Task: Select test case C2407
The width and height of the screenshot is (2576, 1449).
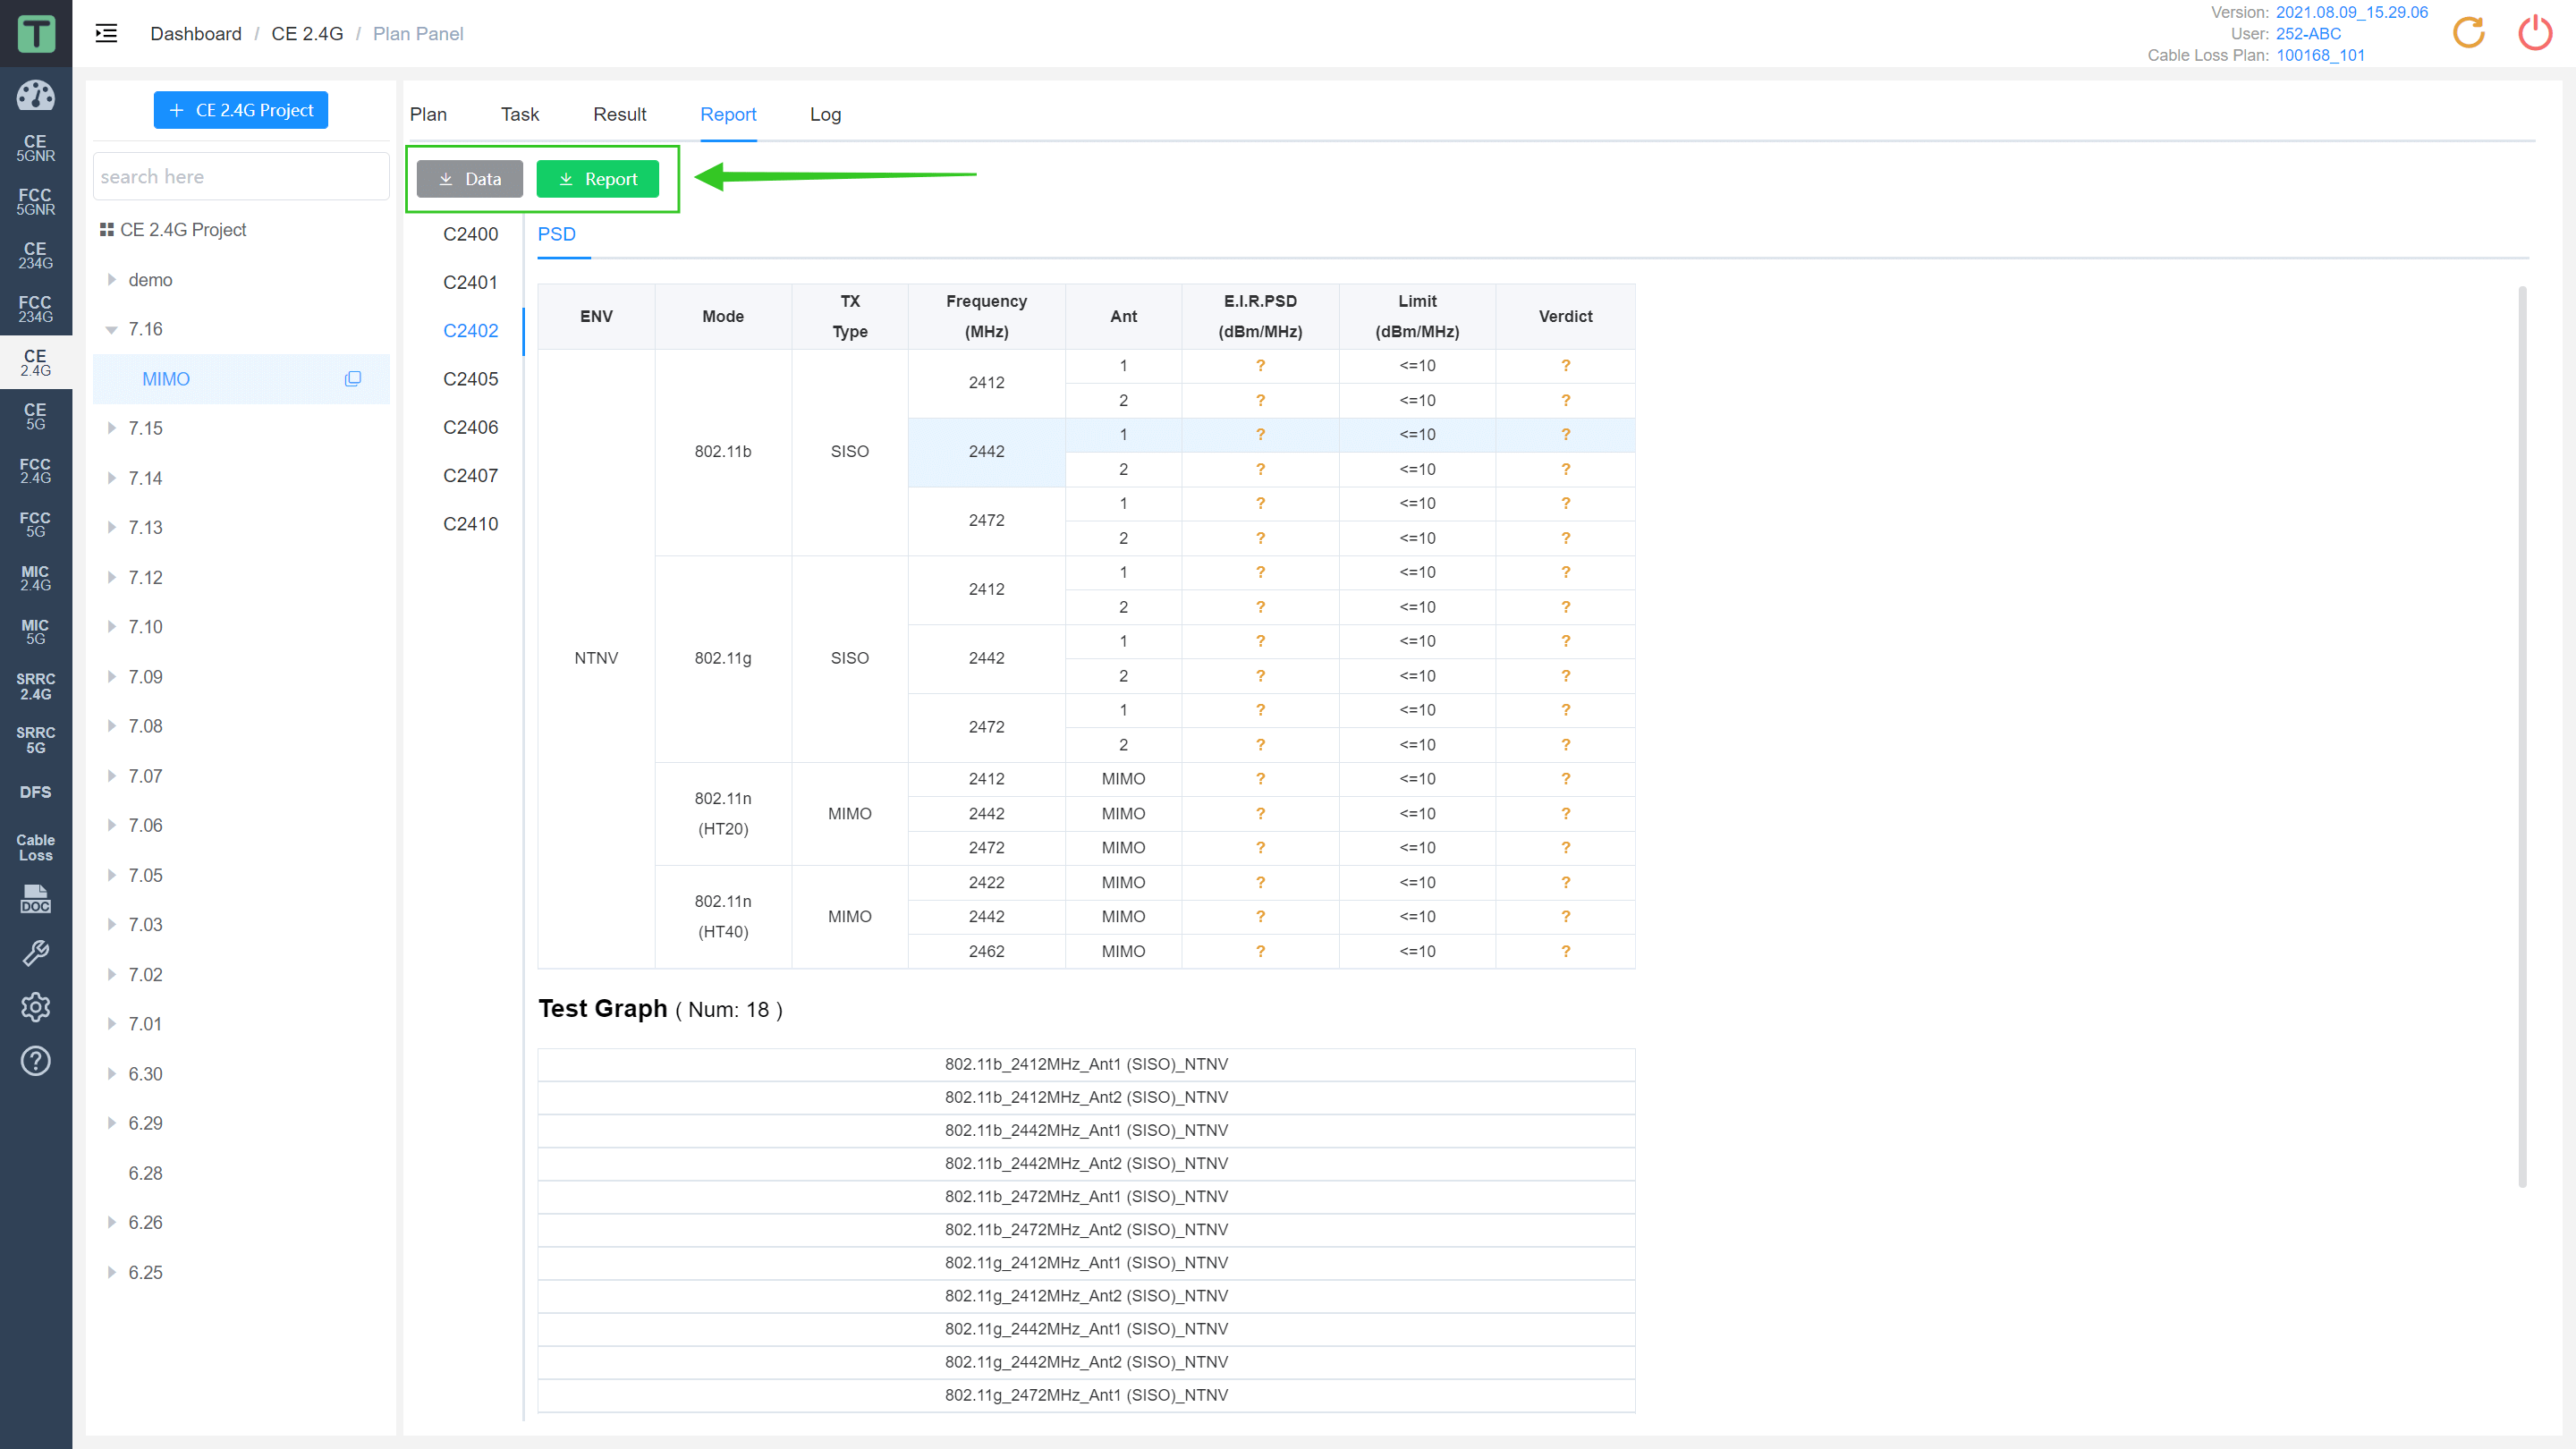Action: pos(470,476)
